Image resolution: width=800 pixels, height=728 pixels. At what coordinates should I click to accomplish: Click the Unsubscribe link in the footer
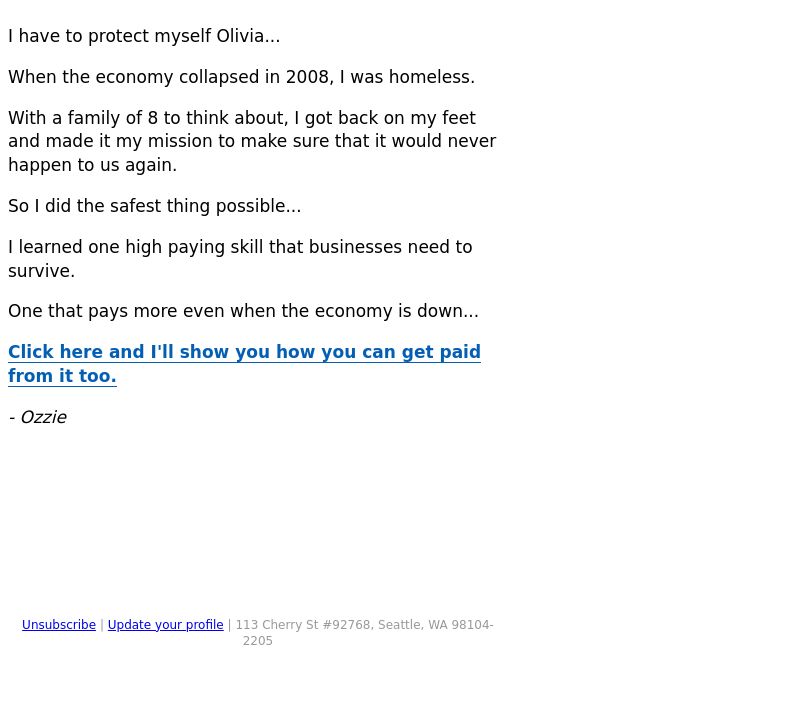tap(59, 625)
